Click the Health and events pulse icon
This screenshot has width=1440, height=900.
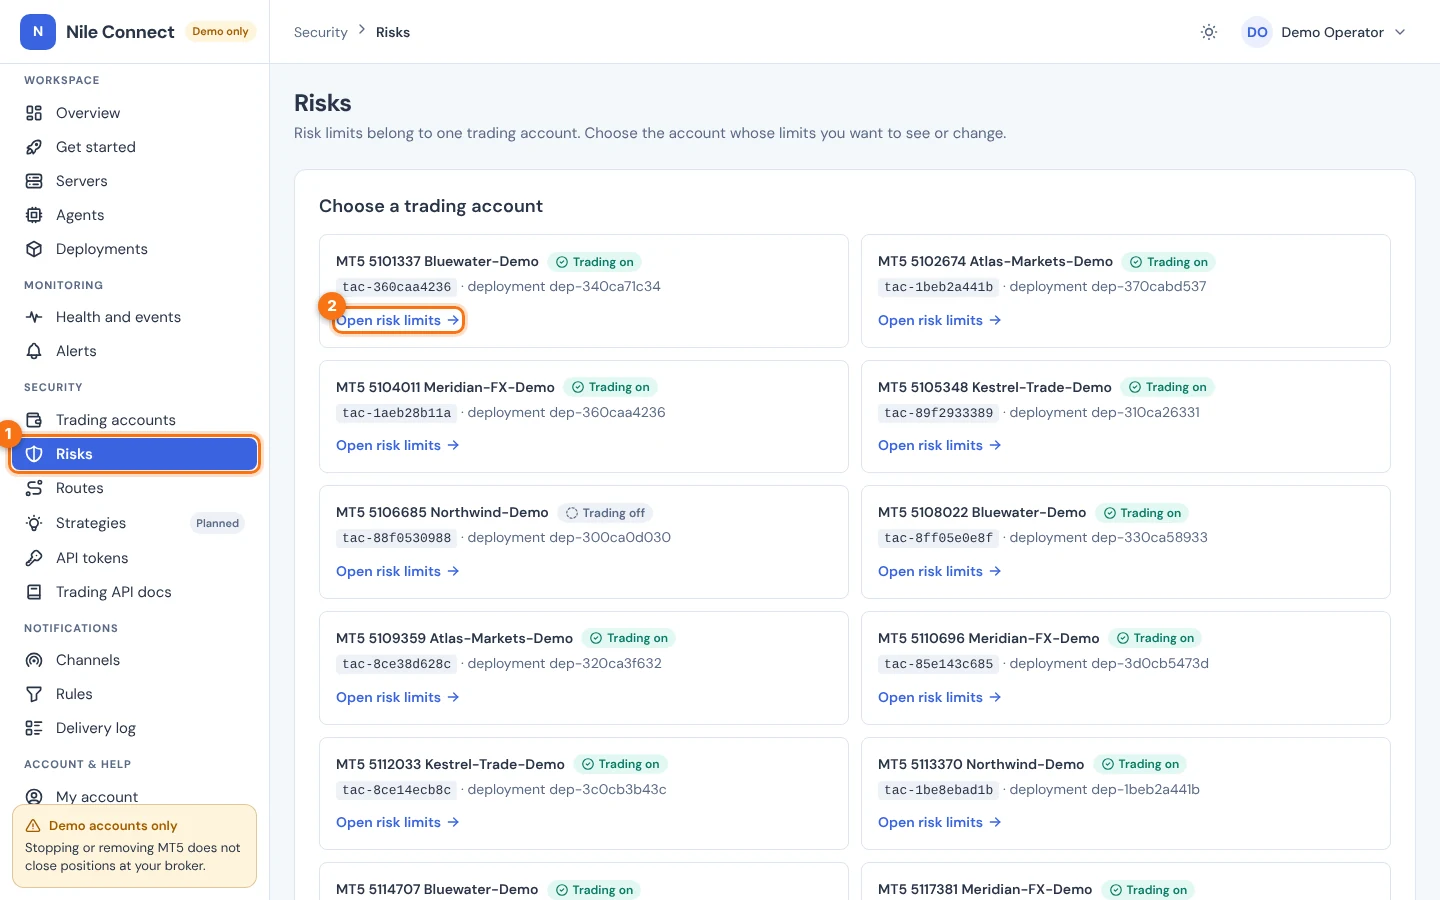(x=34, y=317)
